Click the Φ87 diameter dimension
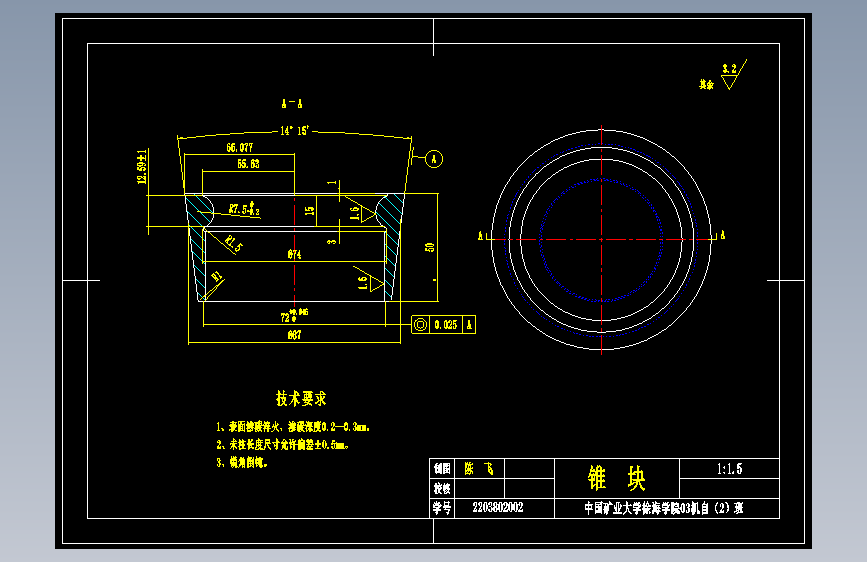Image resolution: width=867 pixels, height=562 pixels. pyautogui.click(x=294, y=335)
